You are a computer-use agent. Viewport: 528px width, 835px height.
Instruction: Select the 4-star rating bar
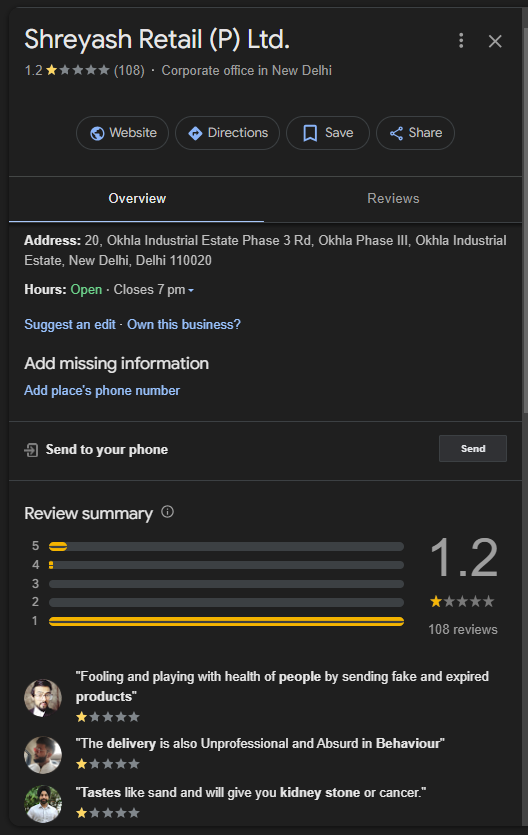[x=226, y=565]
